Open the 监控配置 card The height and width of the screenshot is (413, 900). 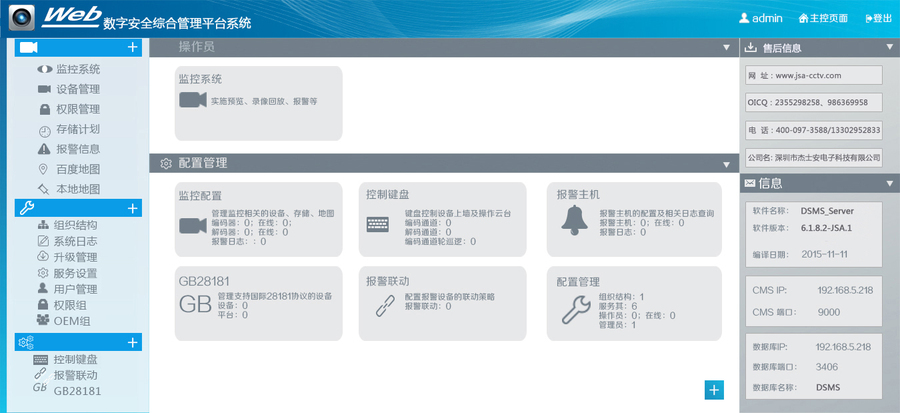[x=259, y=219]
